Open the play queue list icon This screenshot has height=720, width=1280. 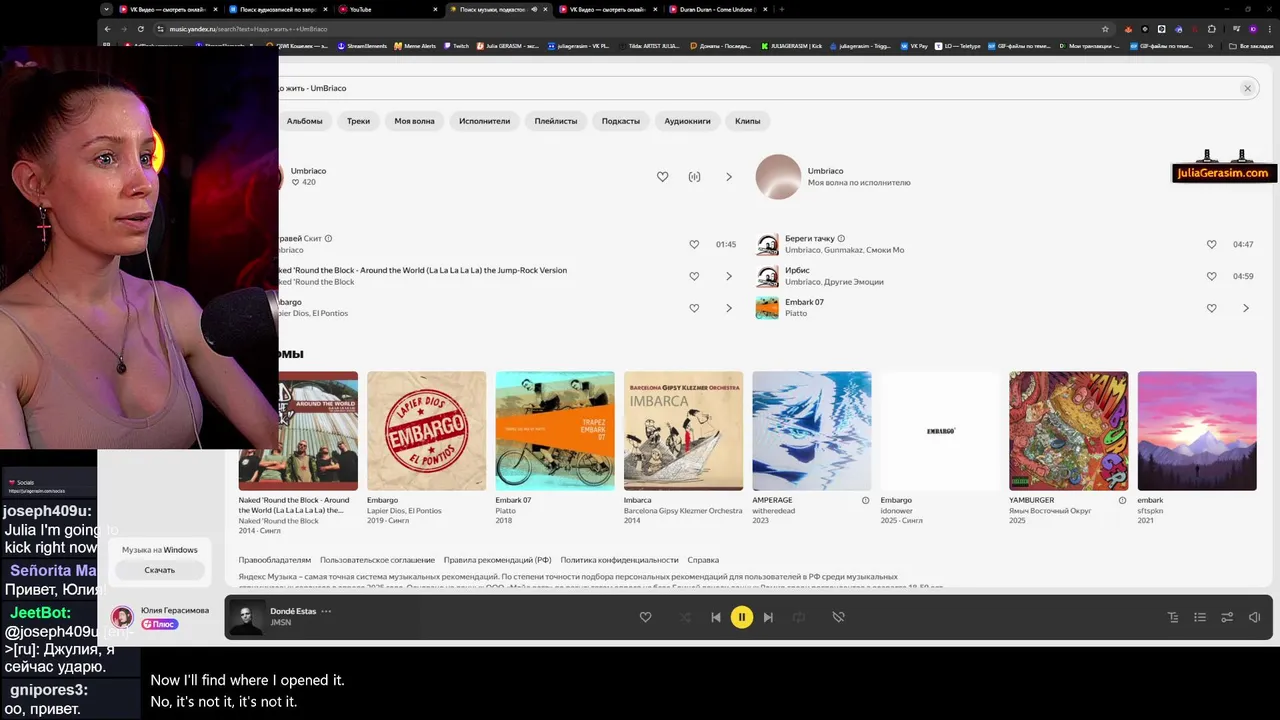[1200, 617]
